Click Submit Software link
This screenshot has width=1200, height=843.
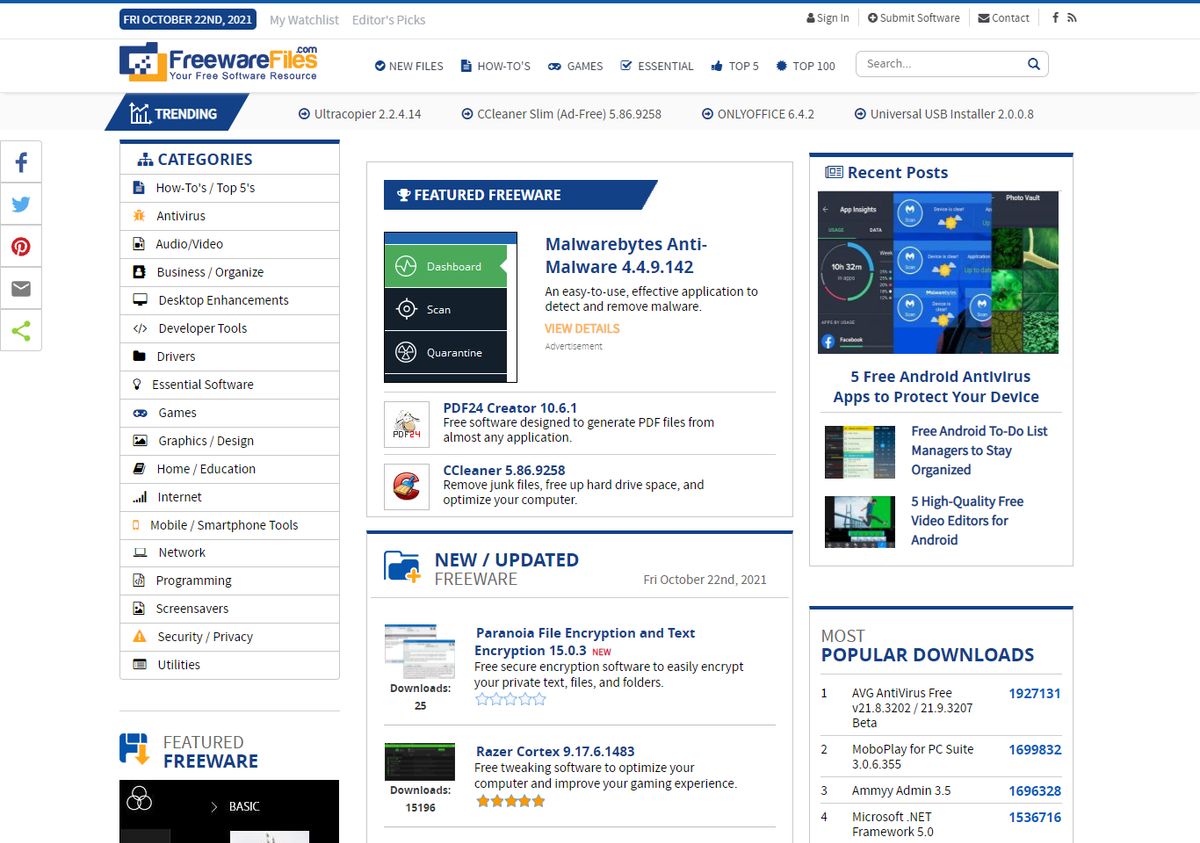(913, 18)
